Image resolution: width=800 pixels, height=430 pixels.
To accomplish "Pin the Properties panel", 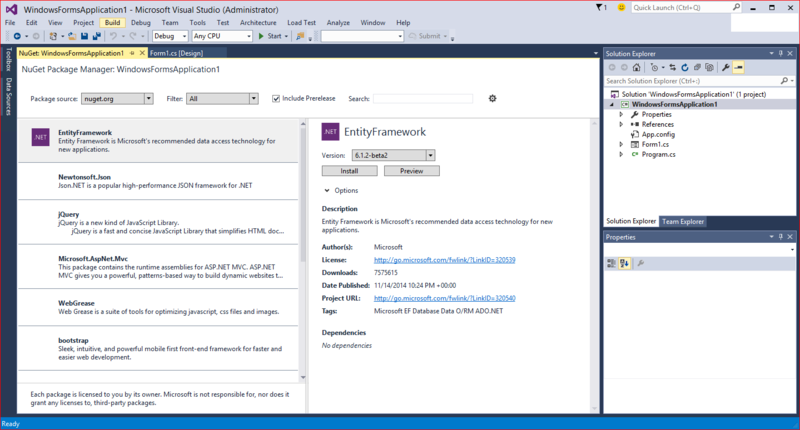I will click(x=781, y=237).
